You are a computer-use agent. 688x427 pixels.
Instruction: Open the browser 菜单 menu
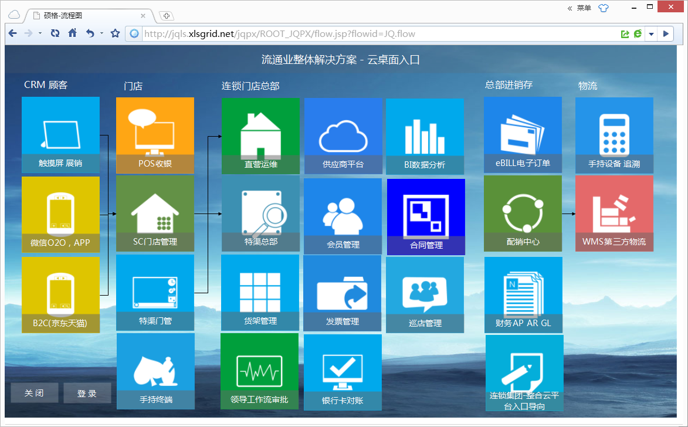point(580,8)
